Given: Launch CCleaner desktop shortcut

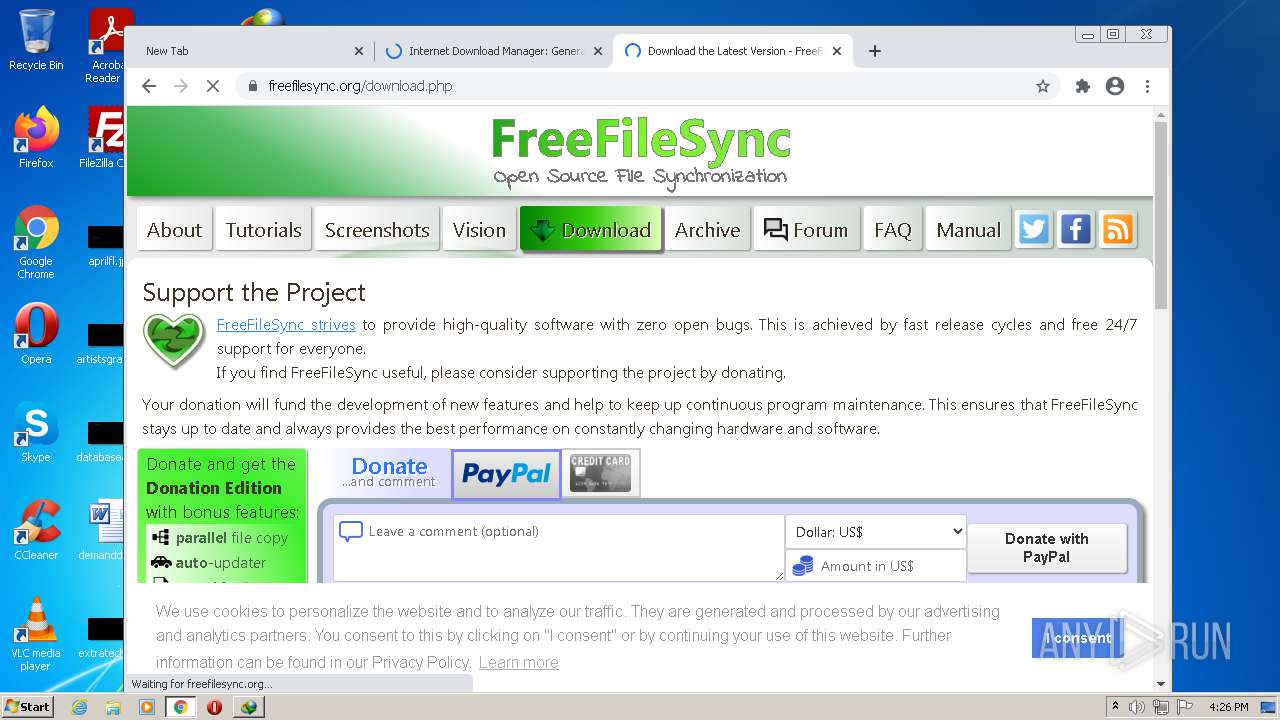Looking at the screenshot, I should coord(36,530).
